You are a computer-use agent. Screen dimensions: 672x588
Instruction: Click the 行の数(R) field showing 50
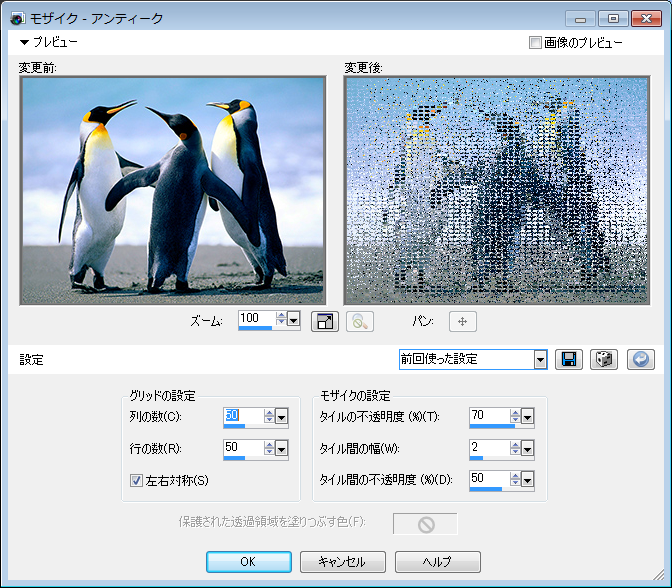243,448
